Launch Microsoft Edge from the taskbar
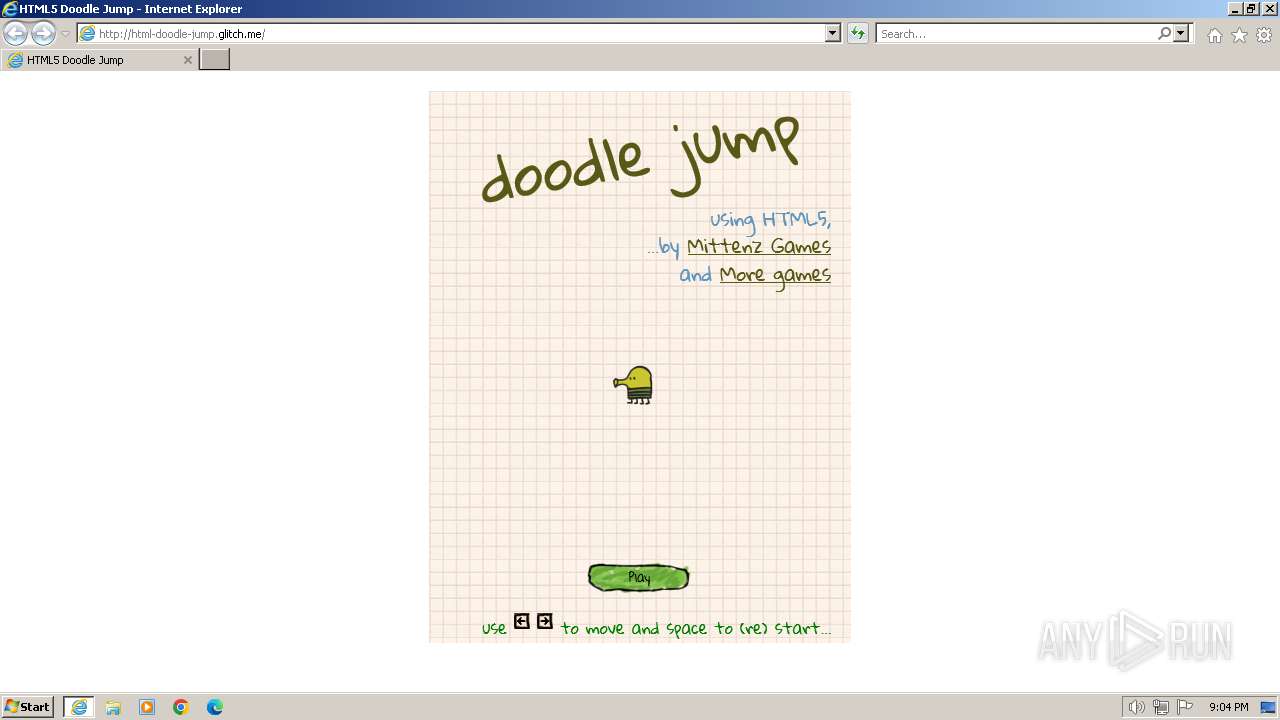 [215, 707]
